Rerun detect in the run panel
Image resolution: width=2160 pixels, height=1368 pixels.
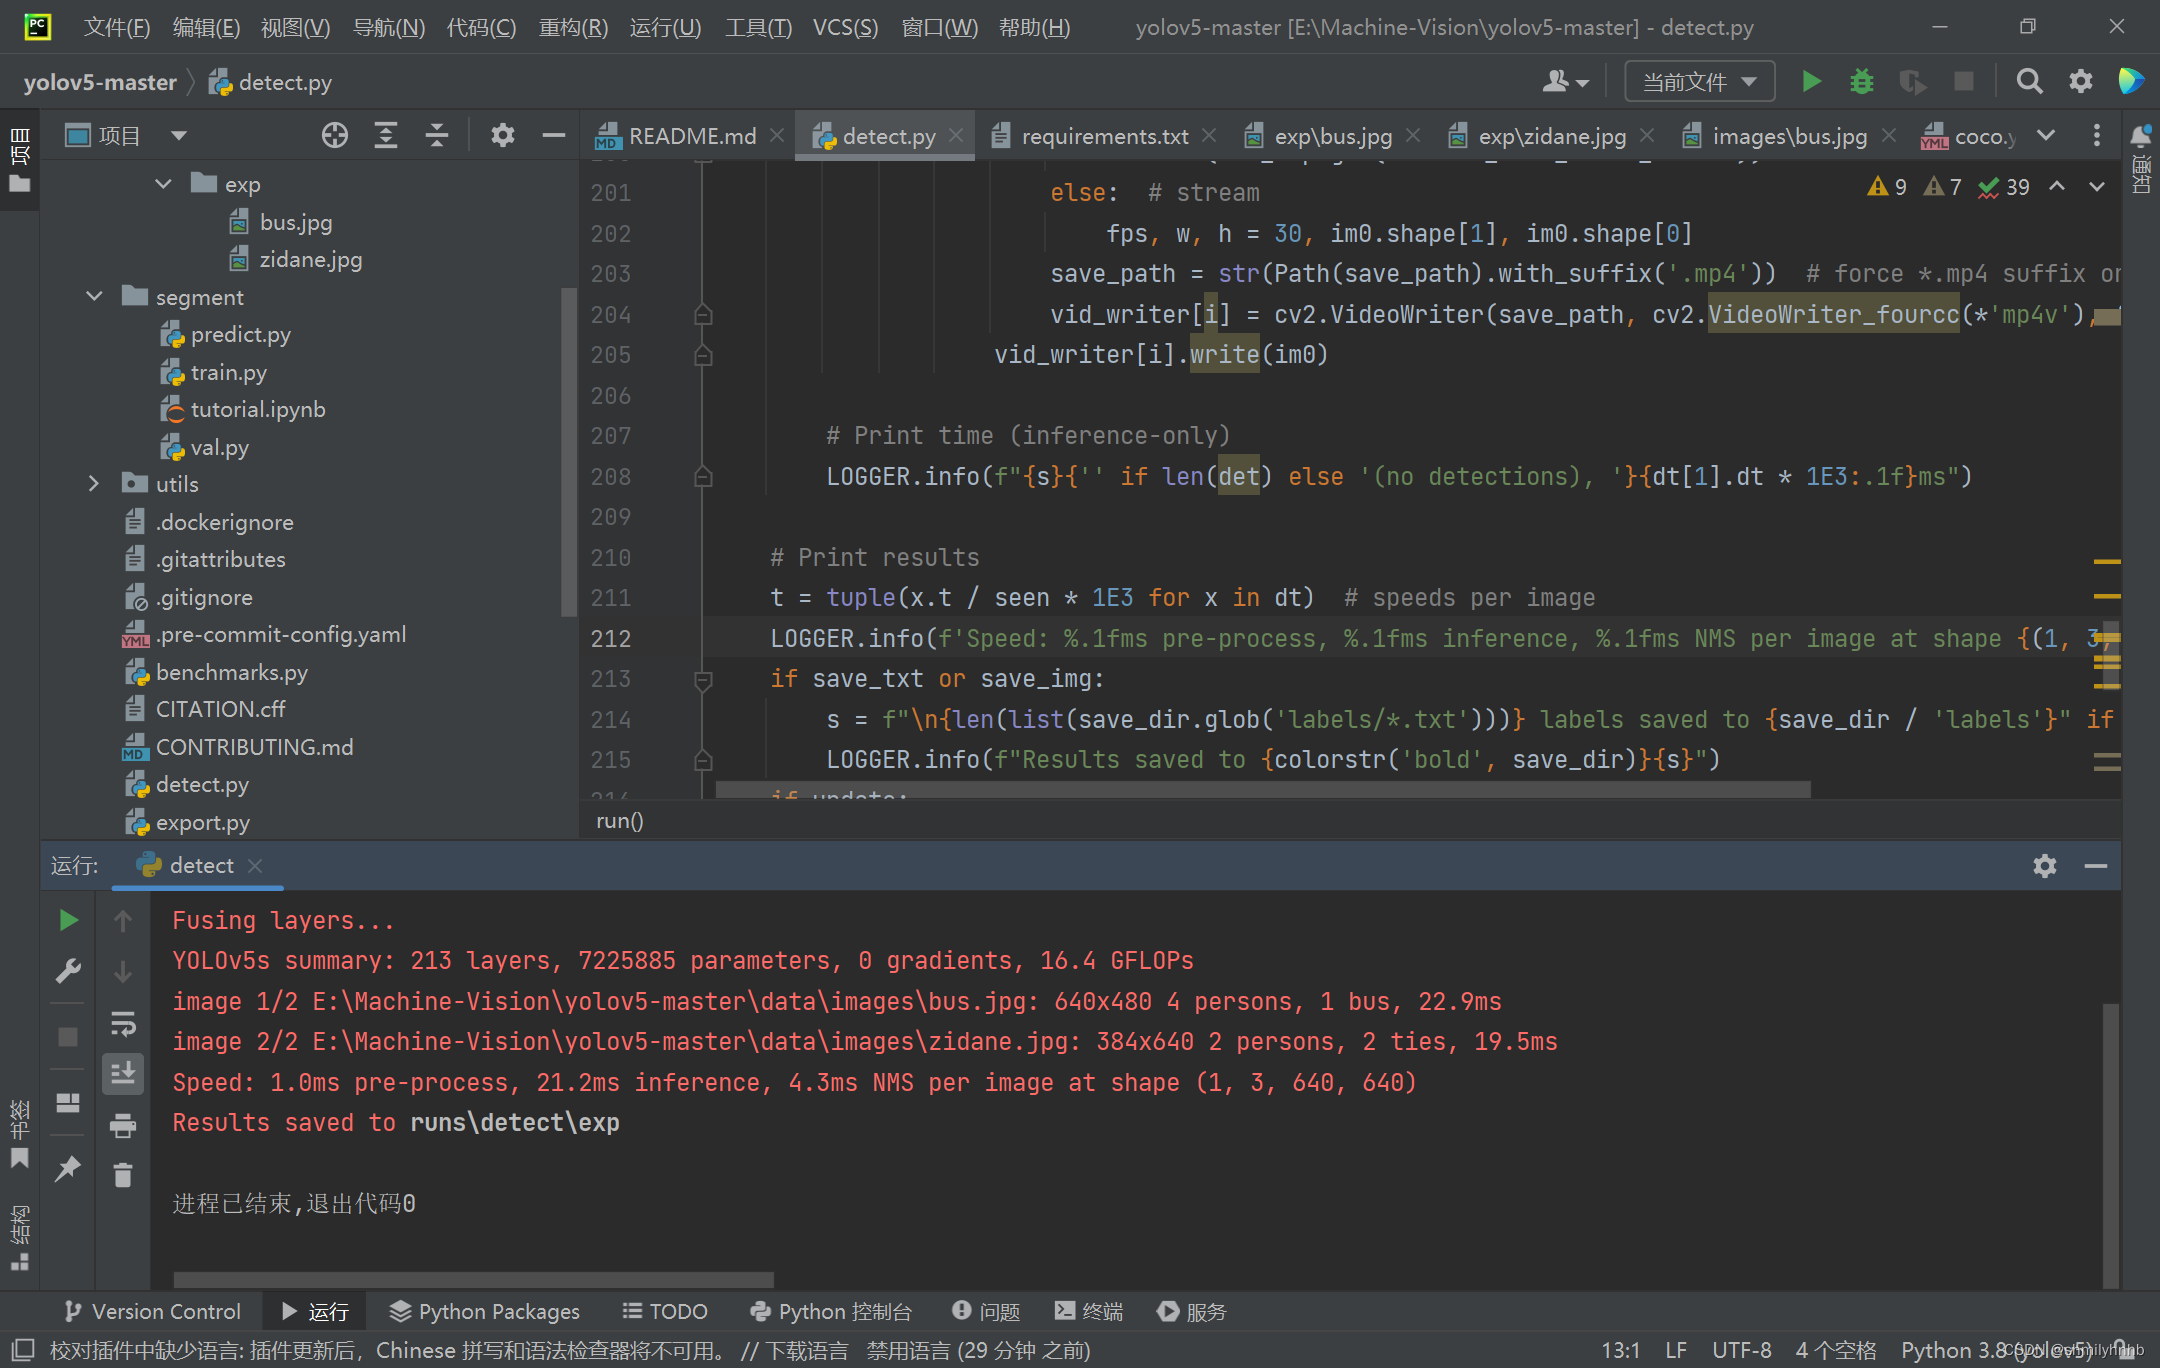click(x=68, y=920)
